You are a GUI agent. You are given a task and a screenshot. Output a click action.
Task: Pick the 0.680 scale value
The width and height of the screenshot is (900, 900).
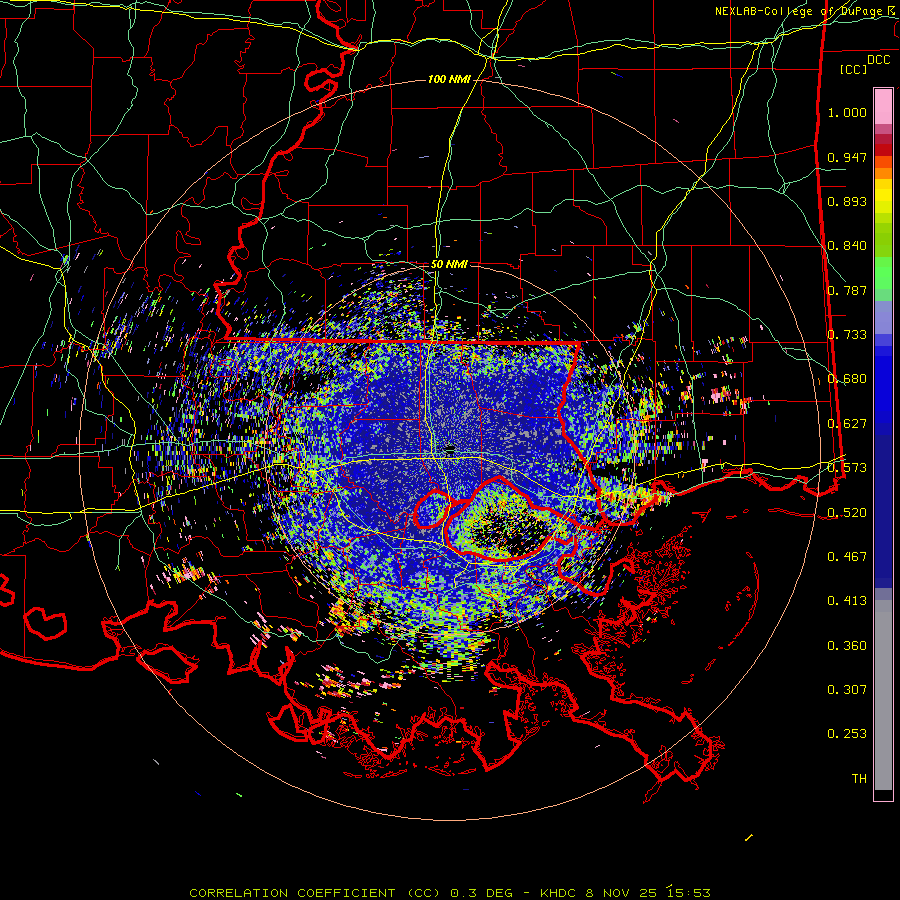click(847, 379)
